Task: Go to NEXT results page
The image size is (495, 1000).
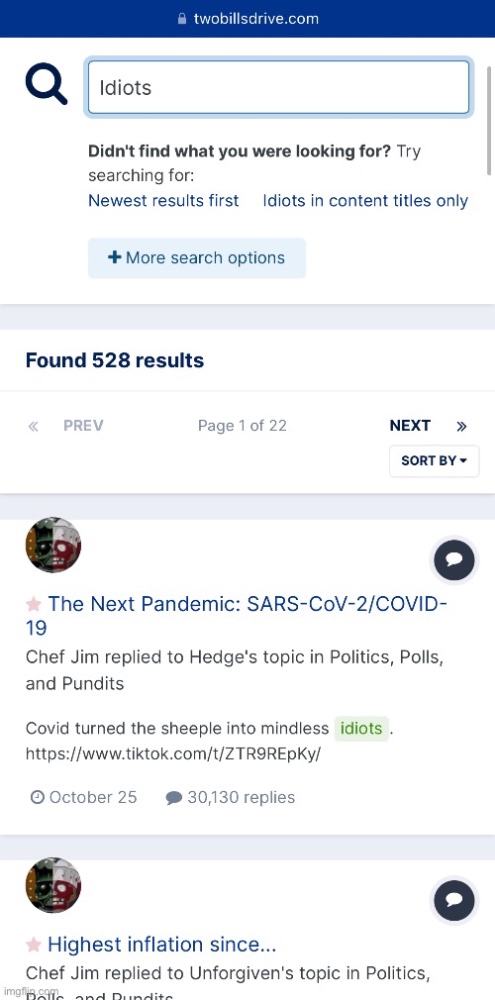Action: click(410, 425)
